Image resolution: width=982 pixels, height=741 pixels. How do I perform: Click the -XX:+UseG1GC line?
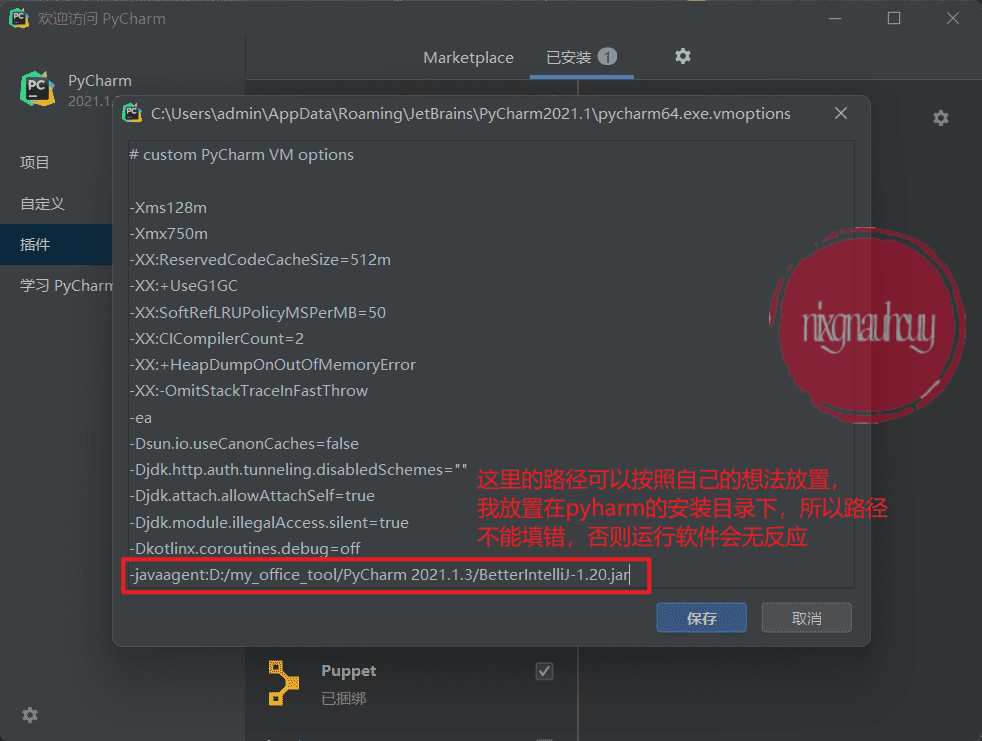point(183,286)
